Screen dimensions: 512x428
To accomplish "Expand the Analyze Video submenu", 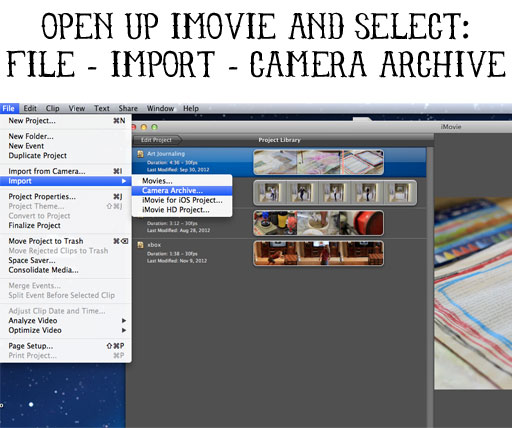I will click(66, 321).
